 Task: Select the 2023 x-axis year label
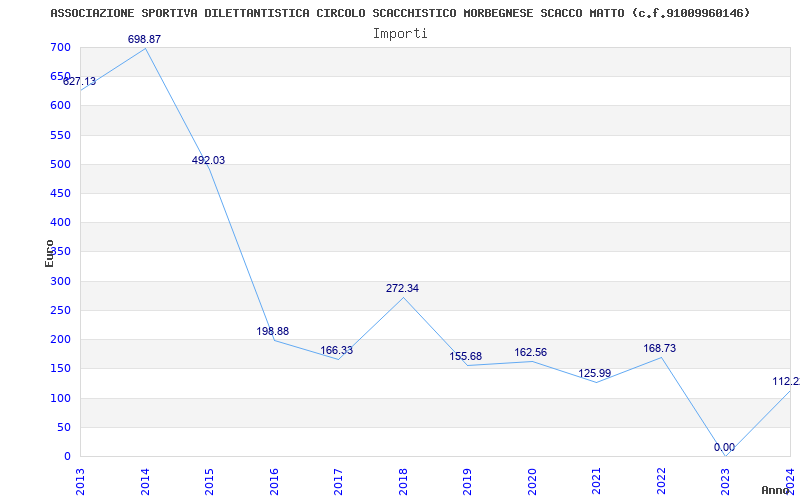tap(726, 481)
